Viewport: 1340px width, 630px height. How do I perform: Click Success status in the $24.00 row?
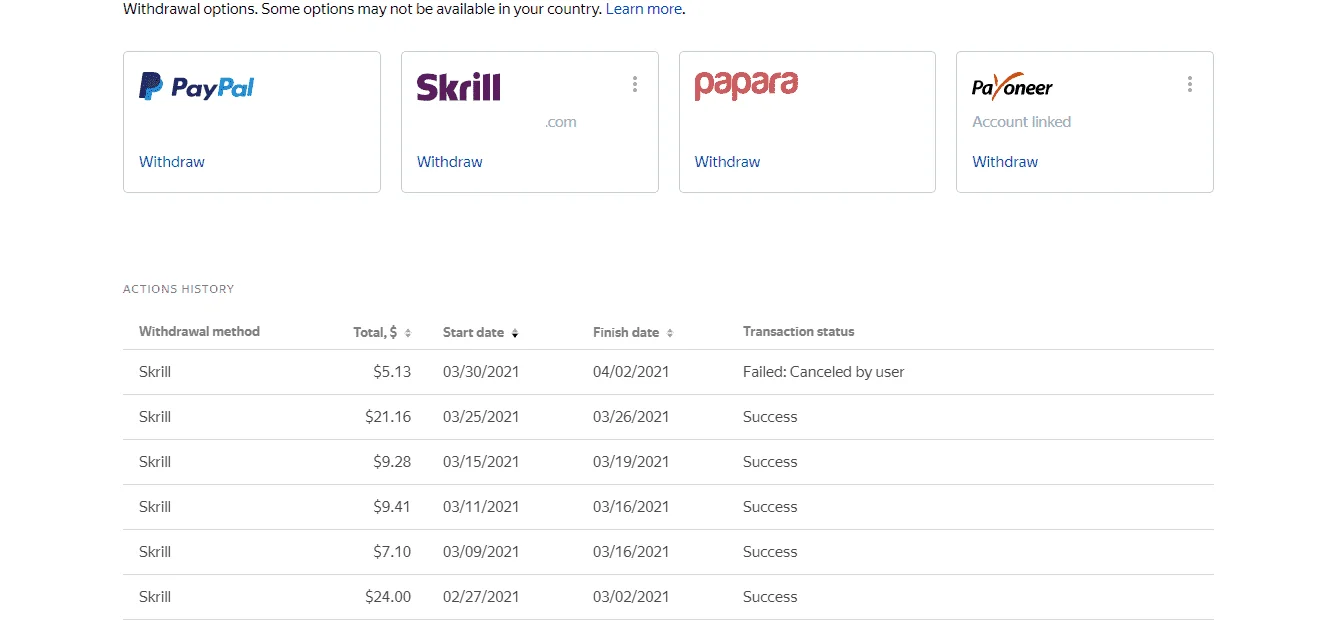click(770, 597)
